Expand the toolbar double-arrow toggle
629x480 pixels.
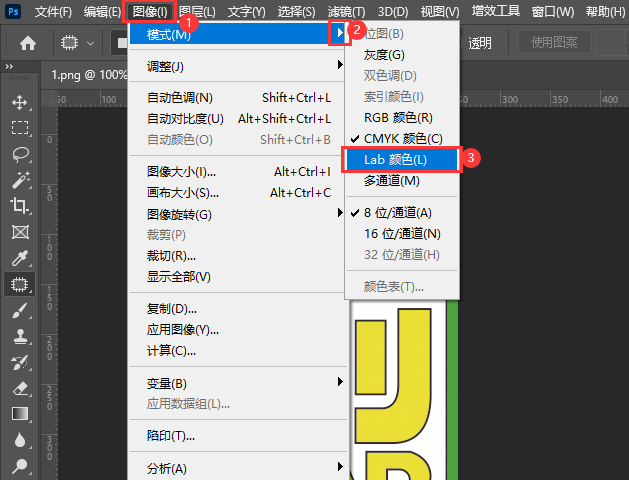tap(9, 67)
